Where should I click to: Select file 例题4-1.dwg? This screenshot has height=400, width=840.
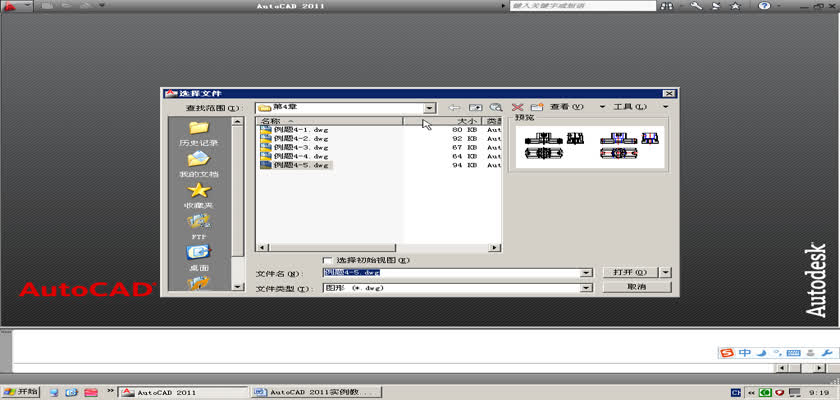click(x=295, y=130)
